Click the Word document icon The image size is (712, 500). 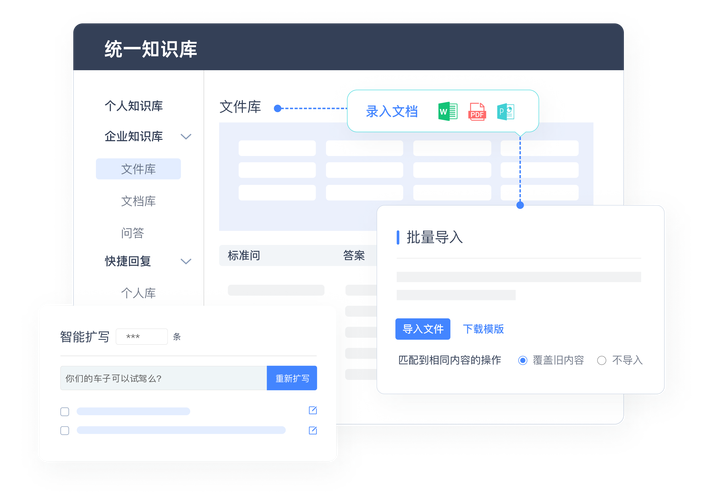448,111
